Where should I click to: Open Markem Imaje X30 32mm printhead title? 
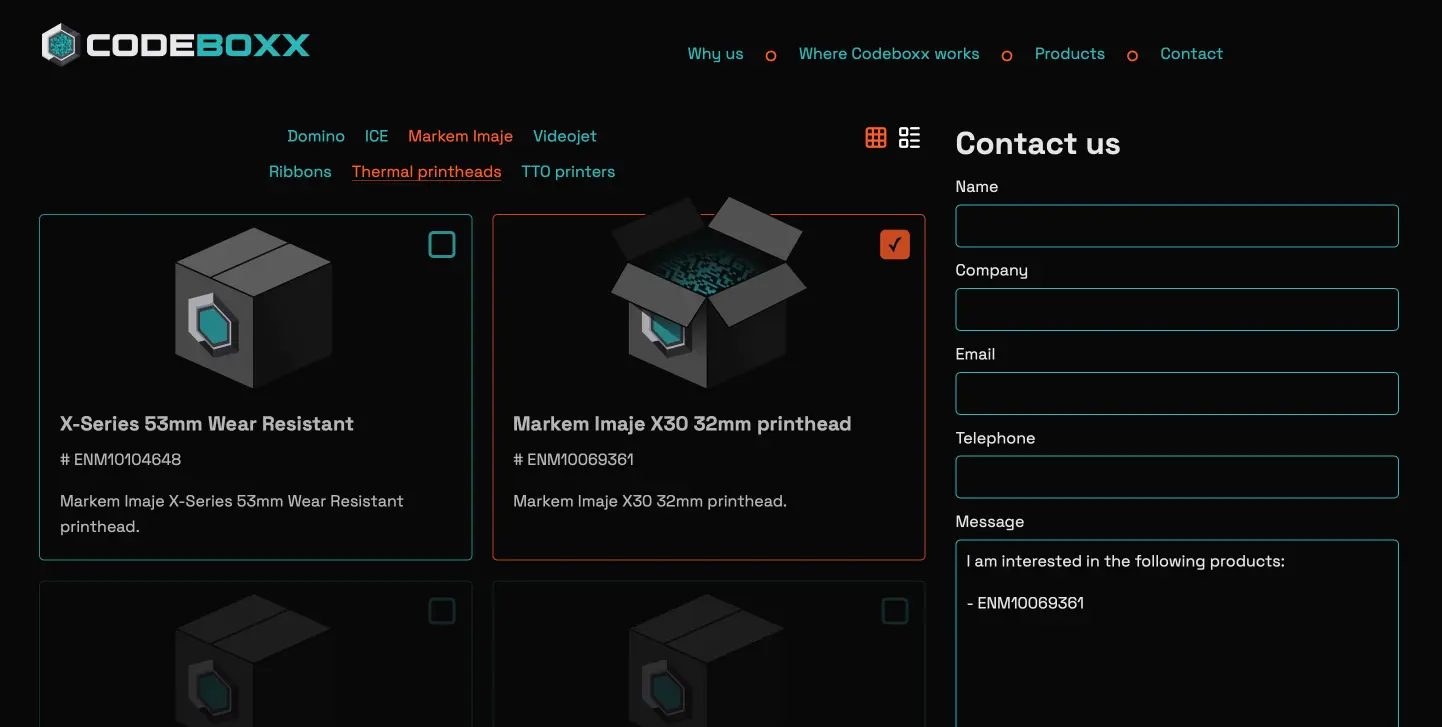coord(682,424)
